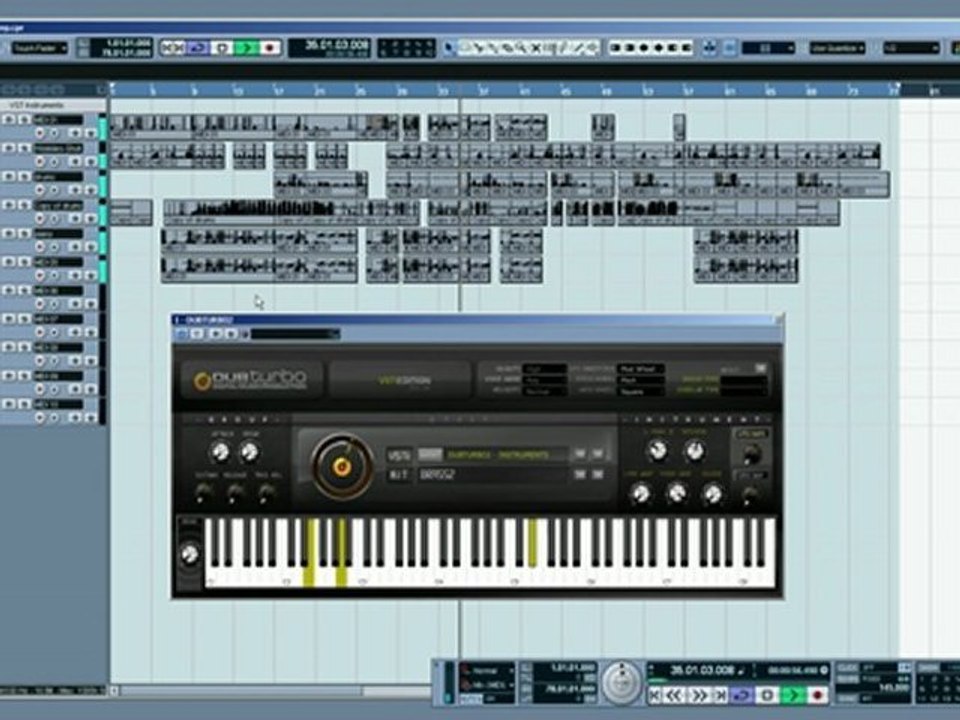Open the quantize value dropdown at far right
This screenshot has height=720, width=960.
pos(911,48)
